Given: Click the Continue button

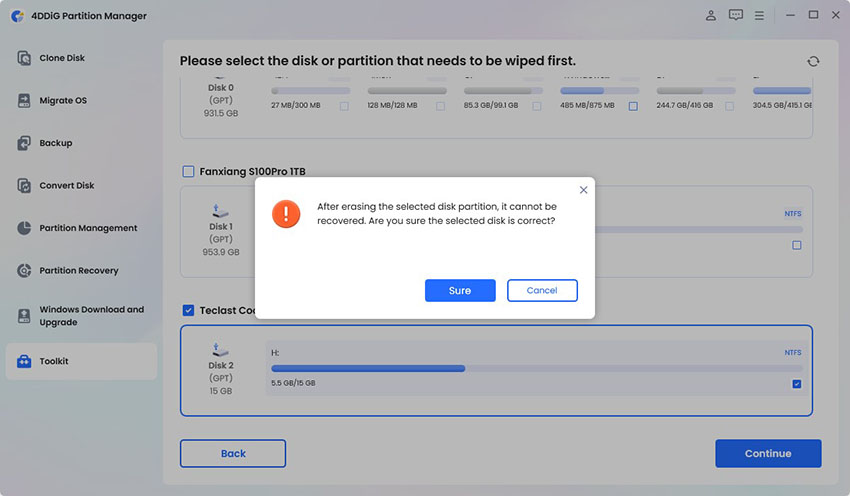Looking at the screenshot, I should 768,453.
